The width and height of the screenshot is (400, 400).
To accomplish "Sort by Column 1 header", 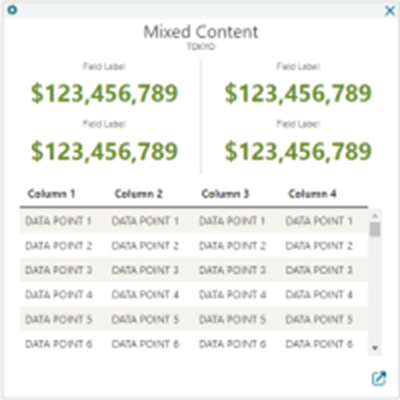I will (51, 194).
